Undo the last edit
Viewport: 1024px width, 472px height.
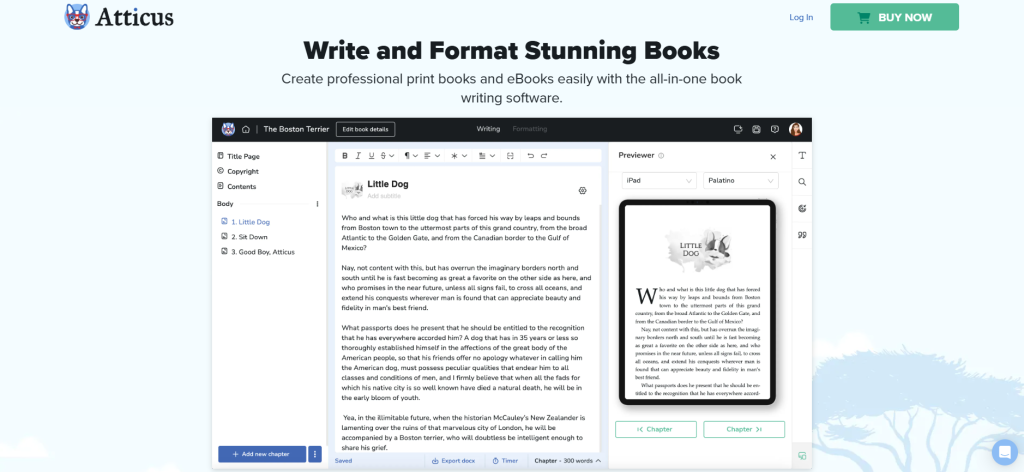[530, 156]
